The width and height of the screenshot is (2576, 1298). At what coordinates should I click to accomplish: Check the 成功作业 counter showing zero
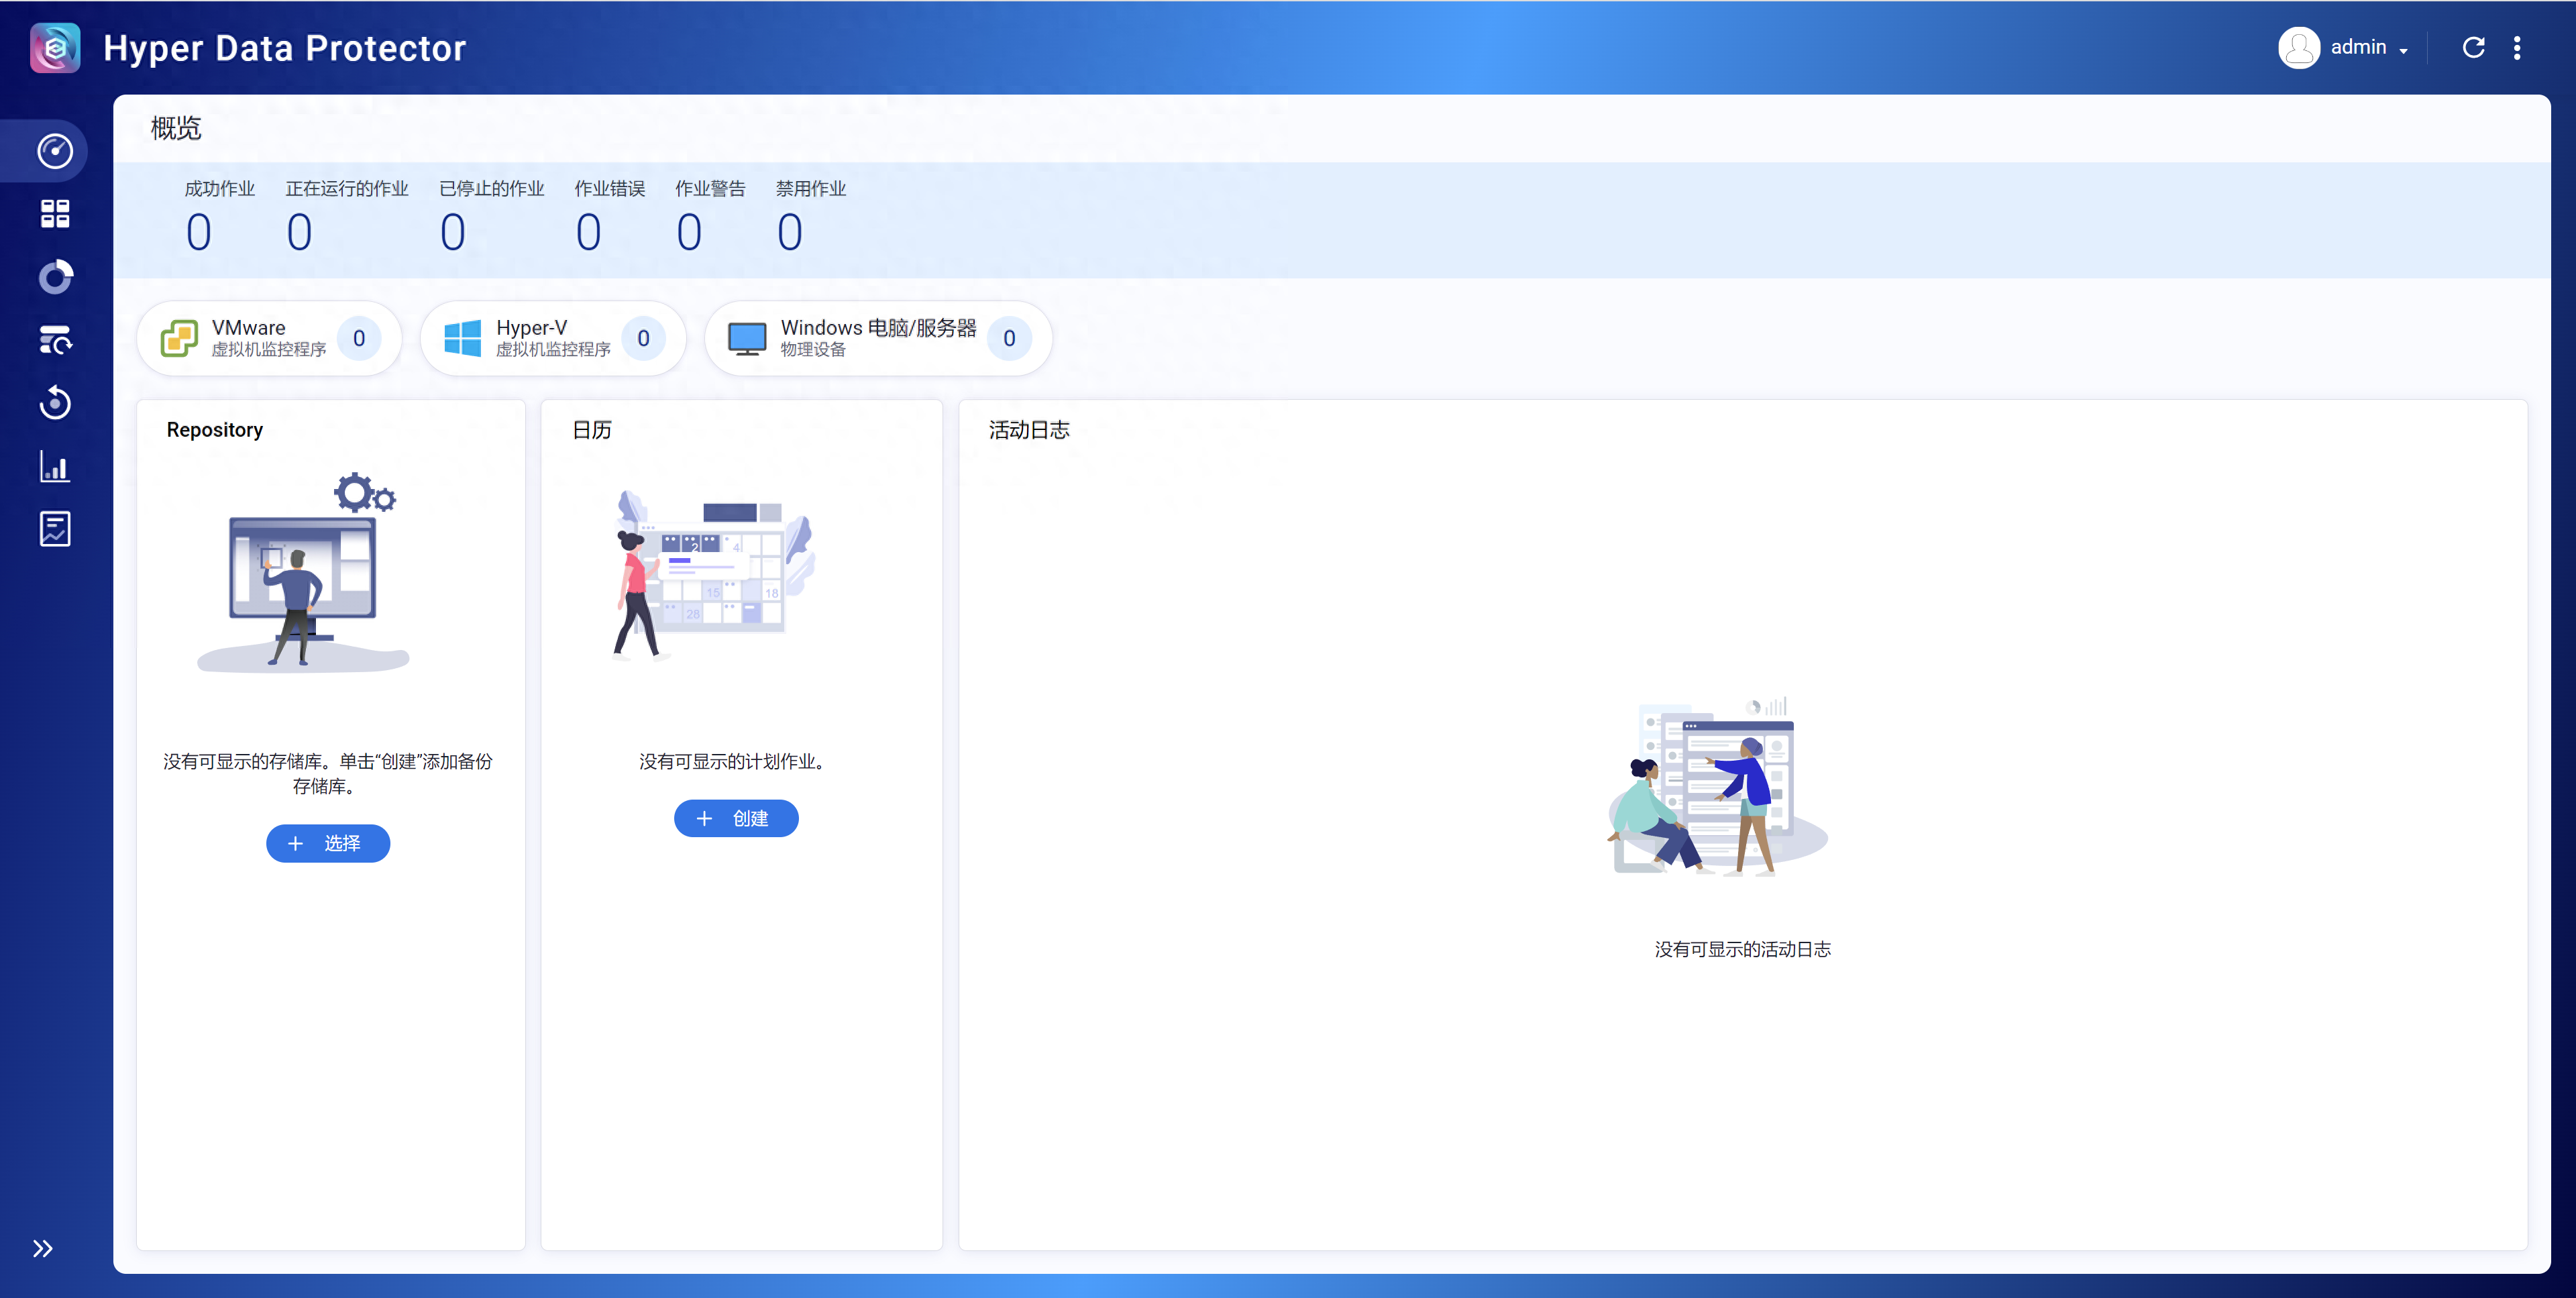point(199,231)
